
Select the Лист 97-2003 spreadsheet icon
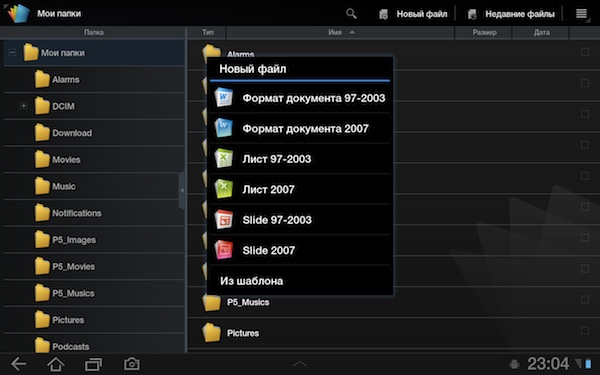tap(223, 158)
